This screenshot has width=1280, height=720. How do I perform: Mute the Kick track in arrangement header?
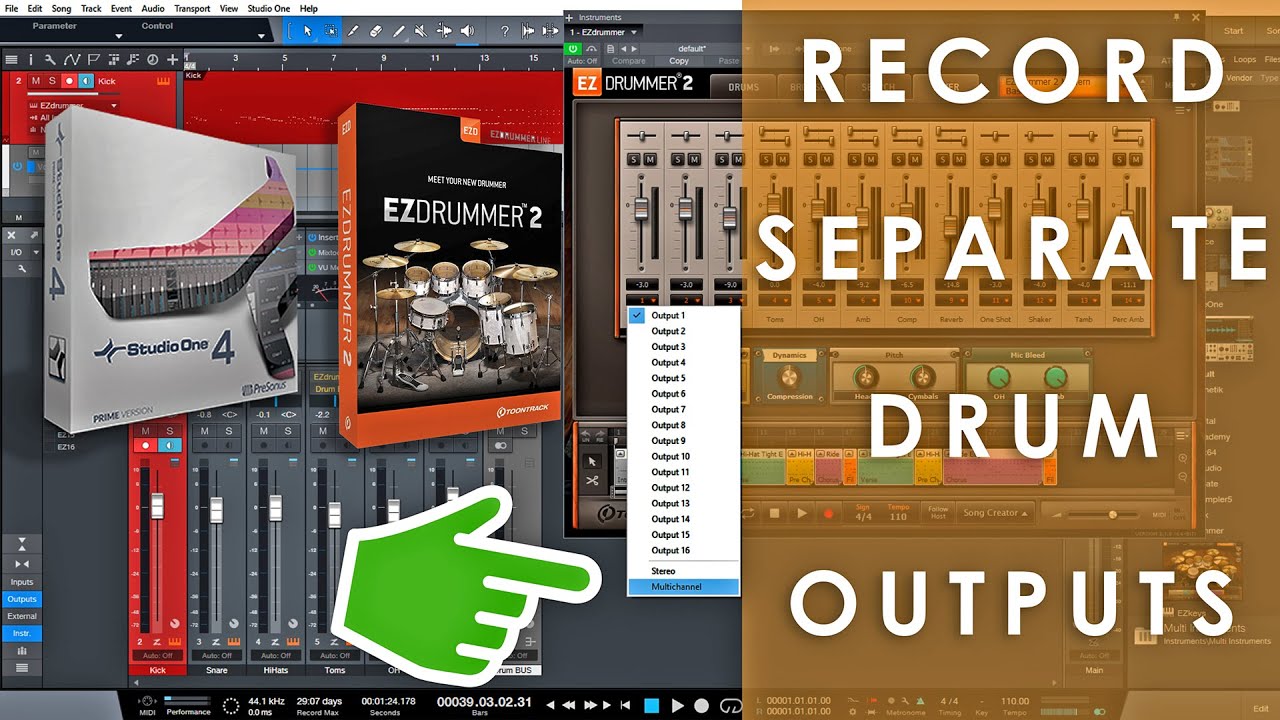36,80
